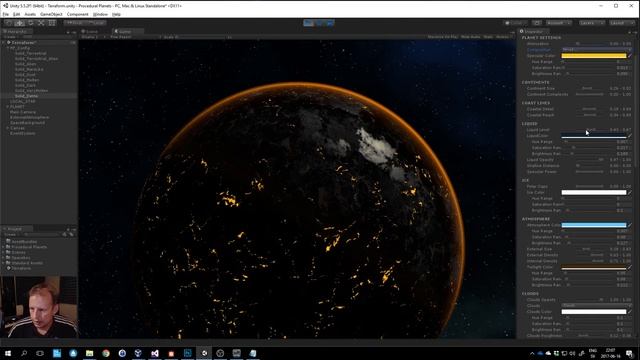Click the Terraform scene Unity icon in Hierarchy
The image size is (640, 360).
pyautogui.click(x=9, y=42)
